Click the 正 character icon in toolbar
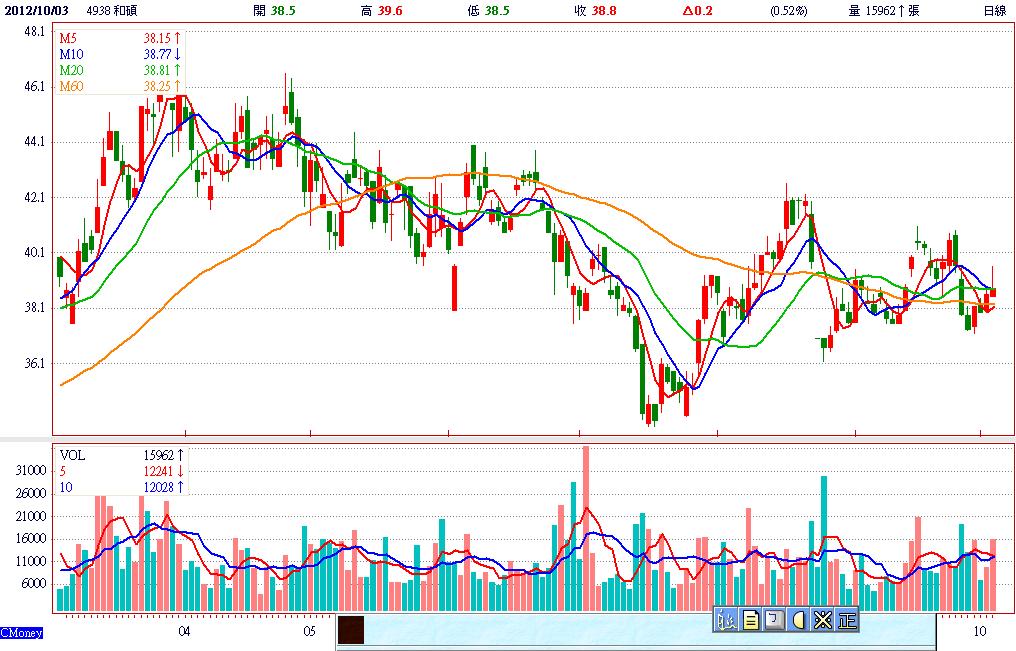The width and height of the screenshot is (1016, 651). (x=847, y=619)
